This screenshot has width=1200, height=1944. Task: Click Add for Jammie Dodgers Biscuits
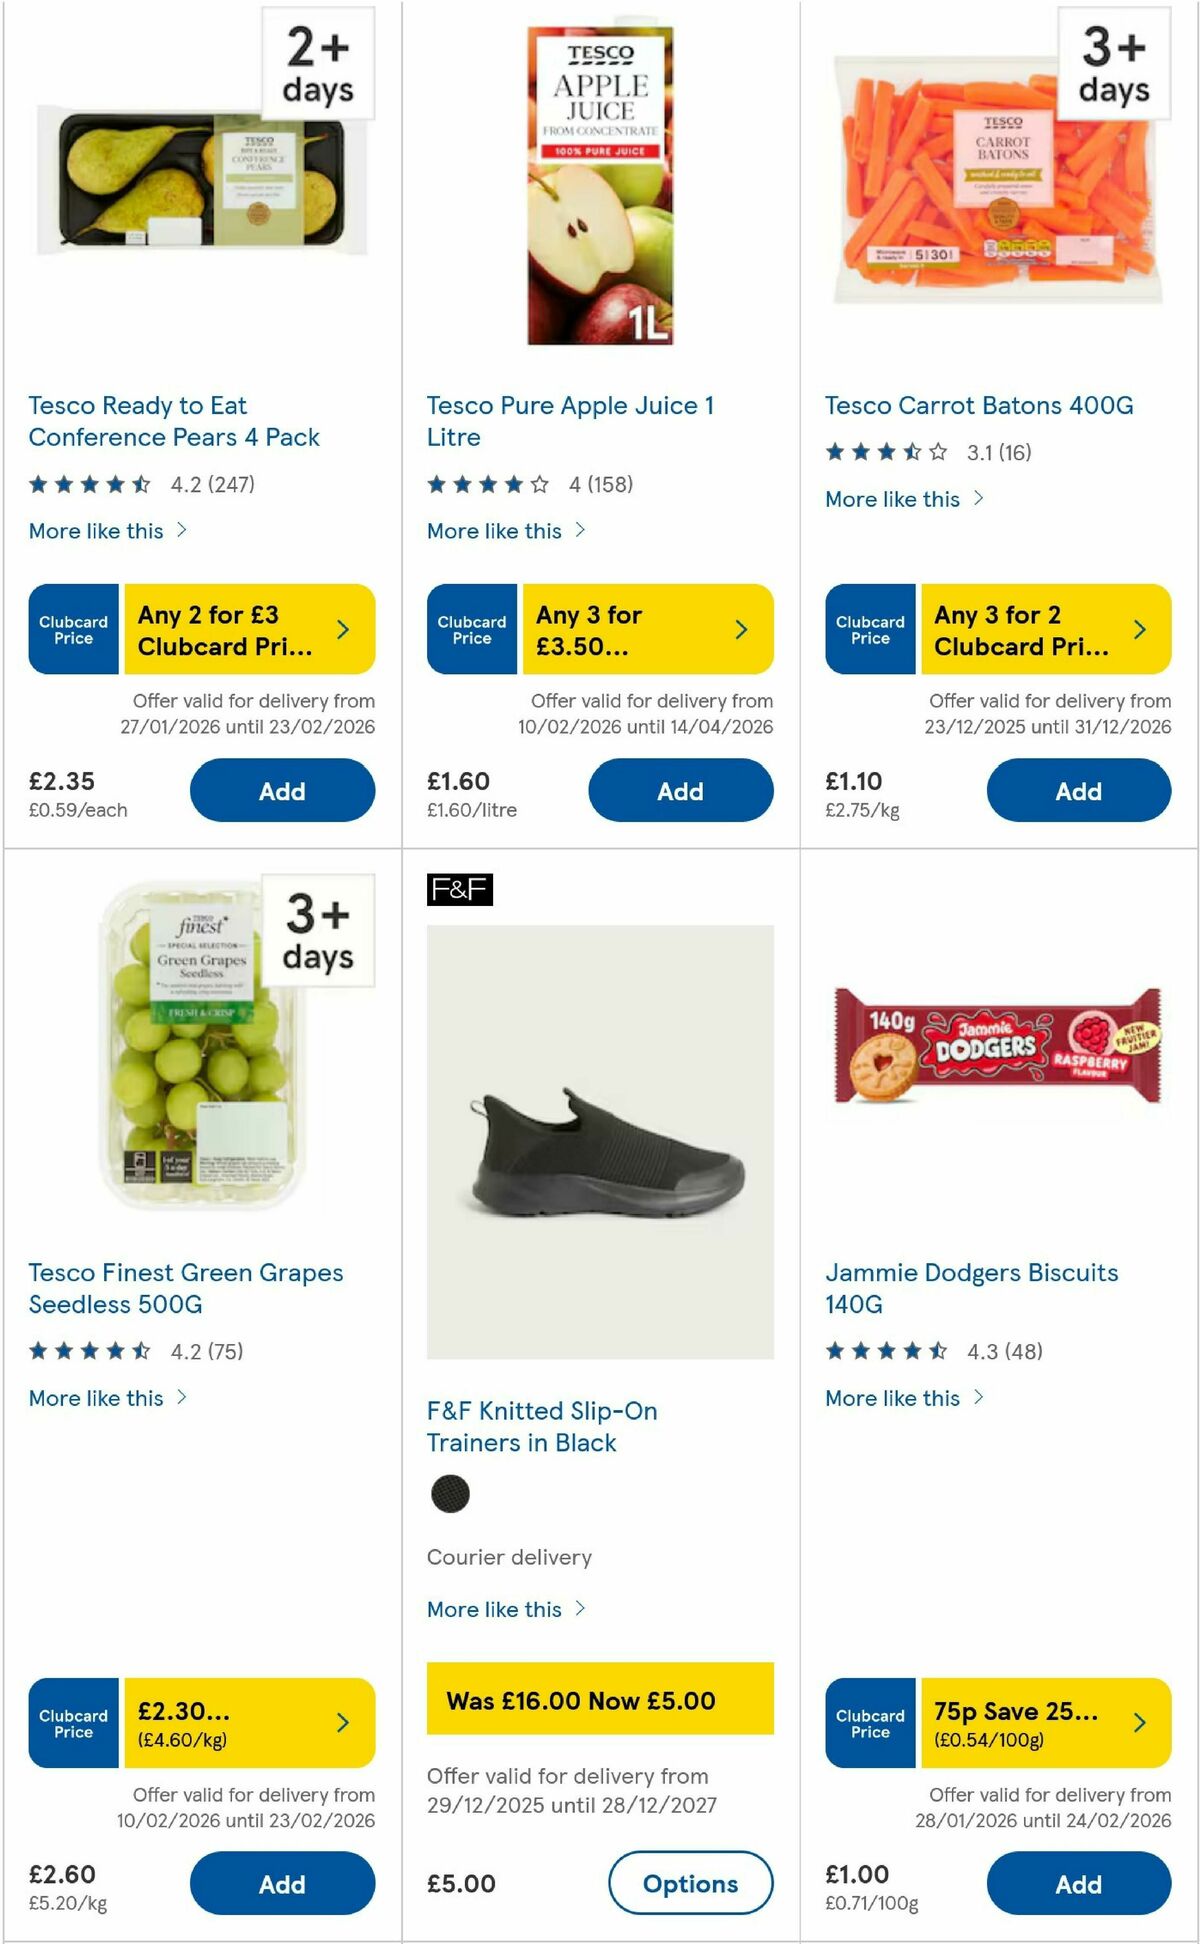(1078, 1883)
